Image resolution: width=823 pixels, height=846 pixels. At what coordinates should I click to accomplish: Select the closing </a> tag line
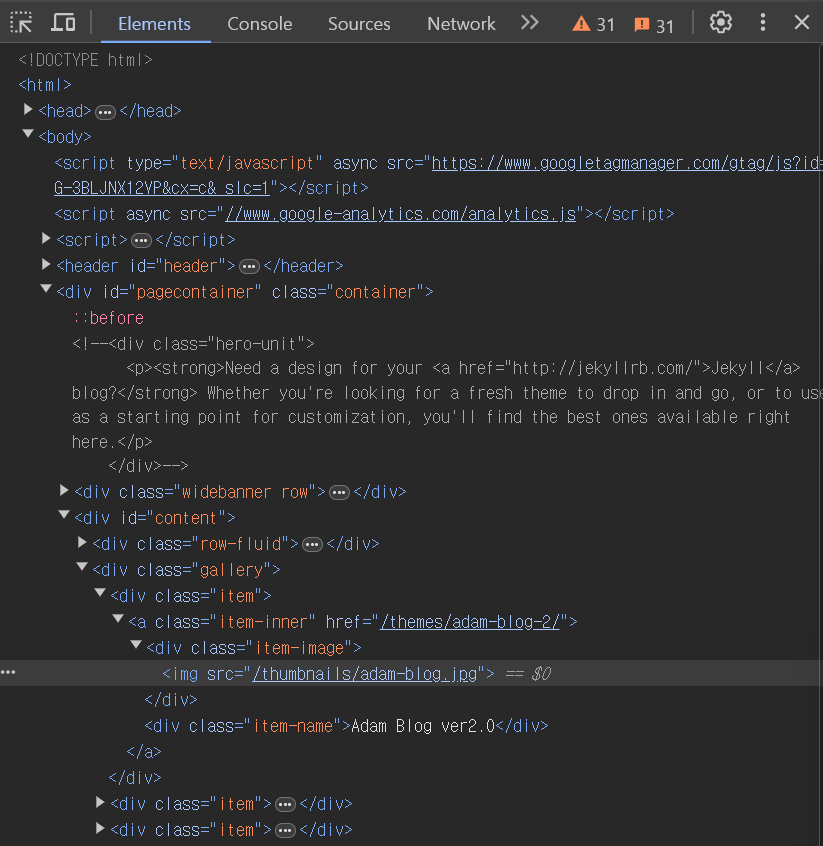144,752
